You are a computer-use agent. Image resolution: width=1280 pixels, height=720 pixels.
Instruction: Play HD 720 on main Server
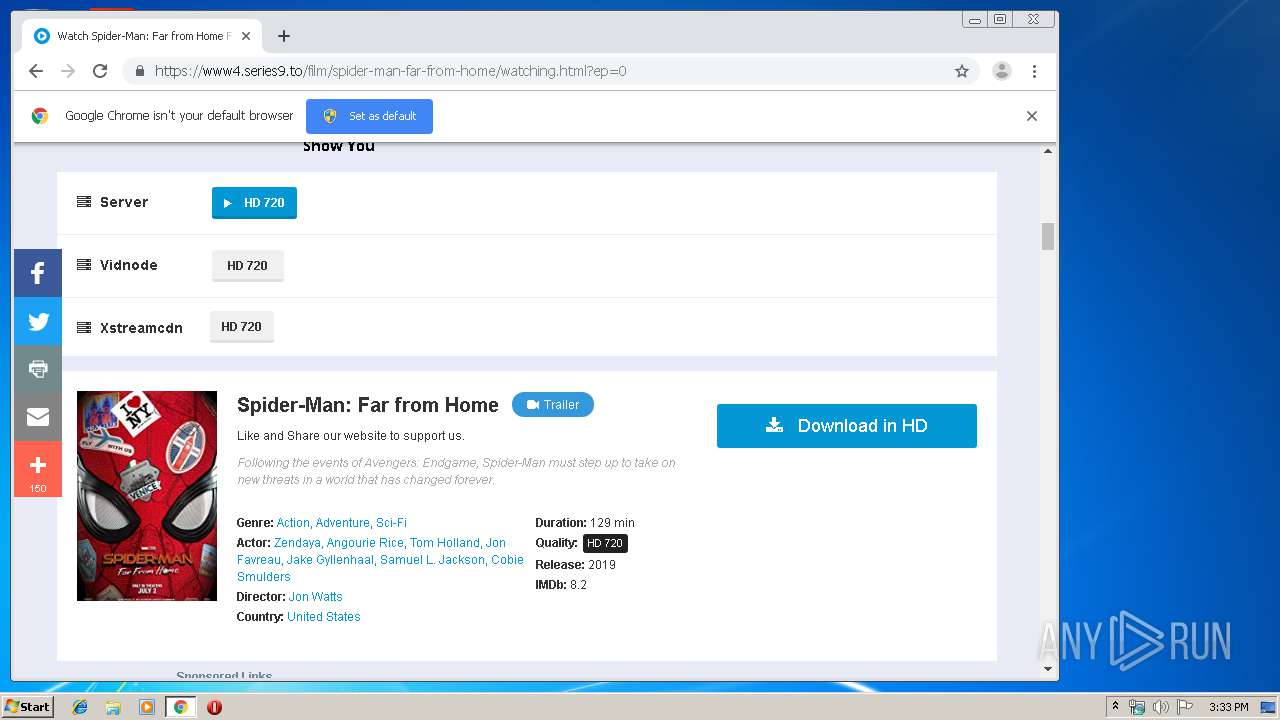click(x=254, y=202)
